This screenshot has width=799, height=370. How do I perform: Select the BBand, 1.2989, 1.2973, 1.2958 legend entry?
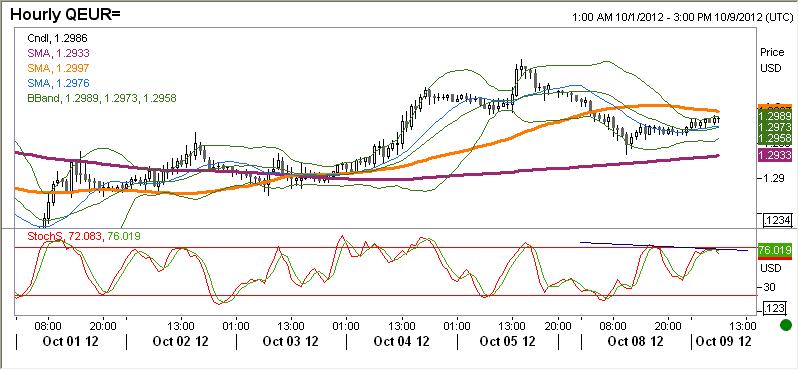(103, 98)
